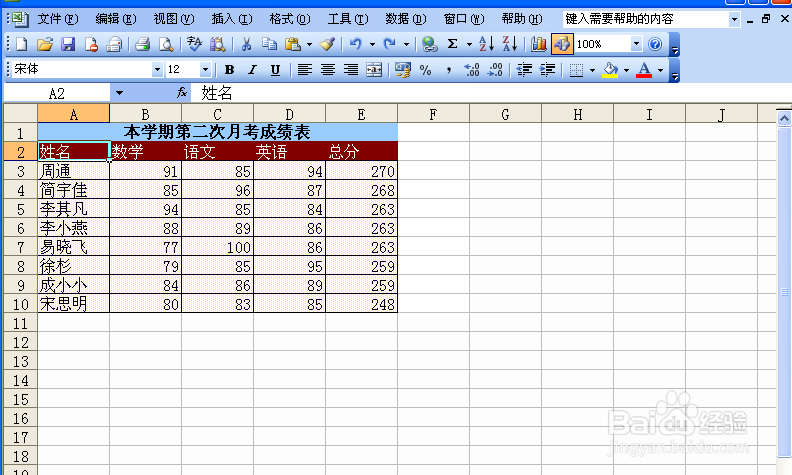Expand the borders options arrow

pos(592,70)
